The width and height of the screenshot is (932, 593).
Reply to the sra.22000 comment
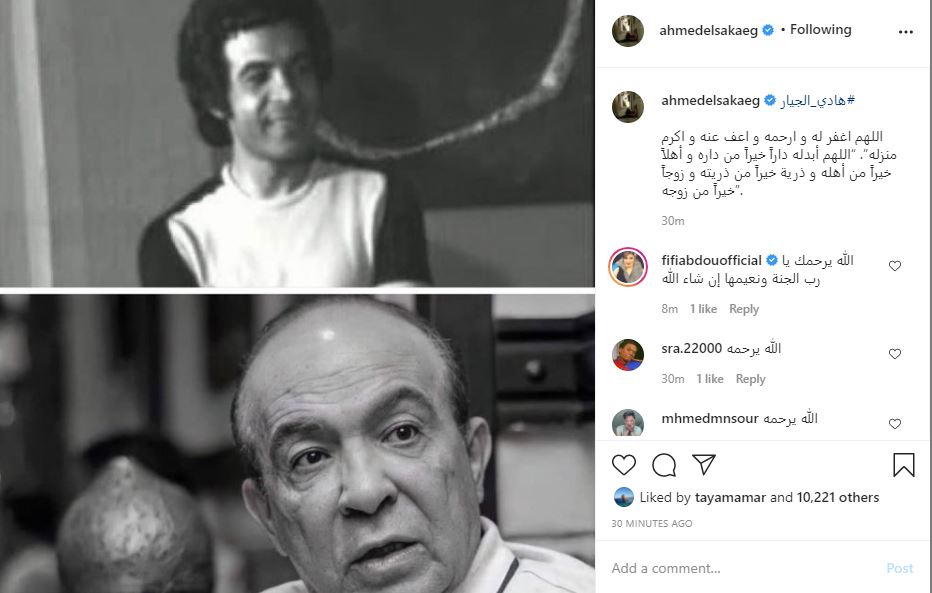tap(750, 379)
